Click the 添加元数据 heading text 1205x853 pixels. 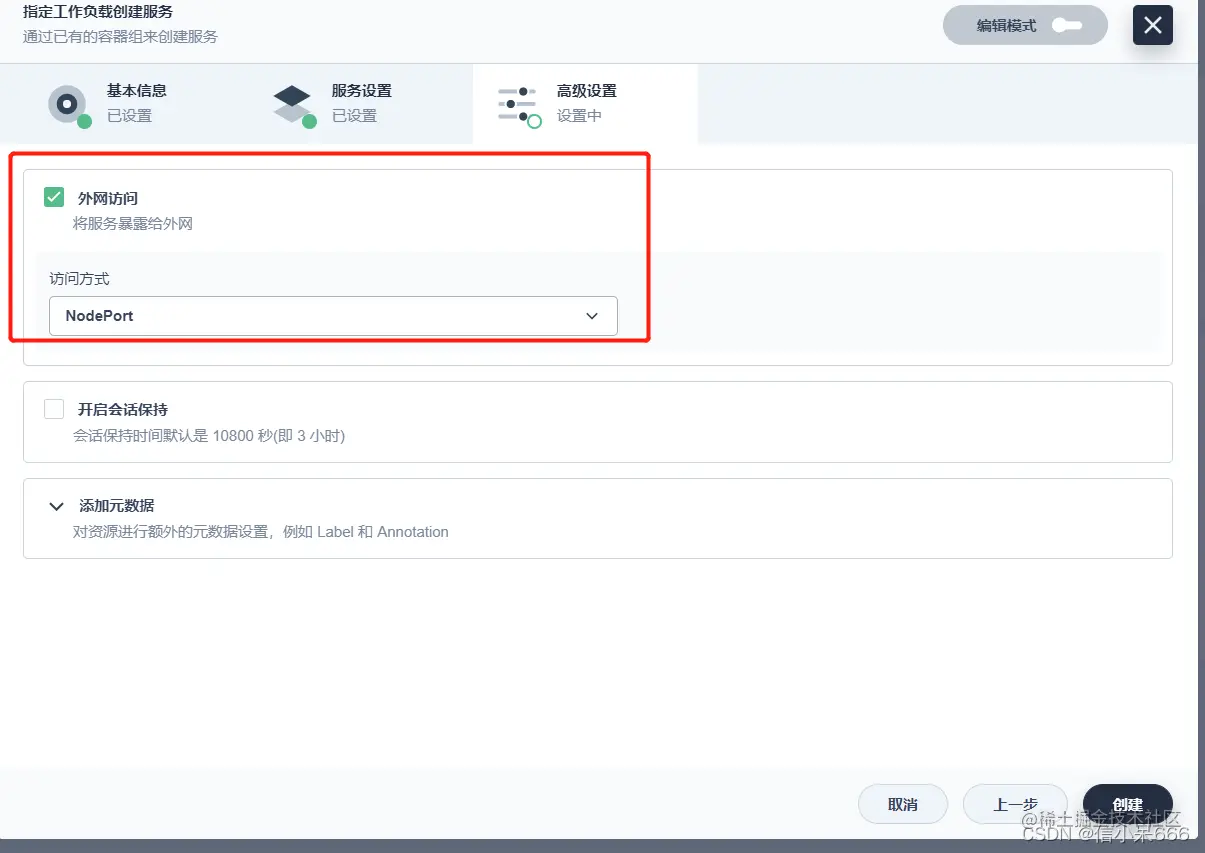coord(116,506)
